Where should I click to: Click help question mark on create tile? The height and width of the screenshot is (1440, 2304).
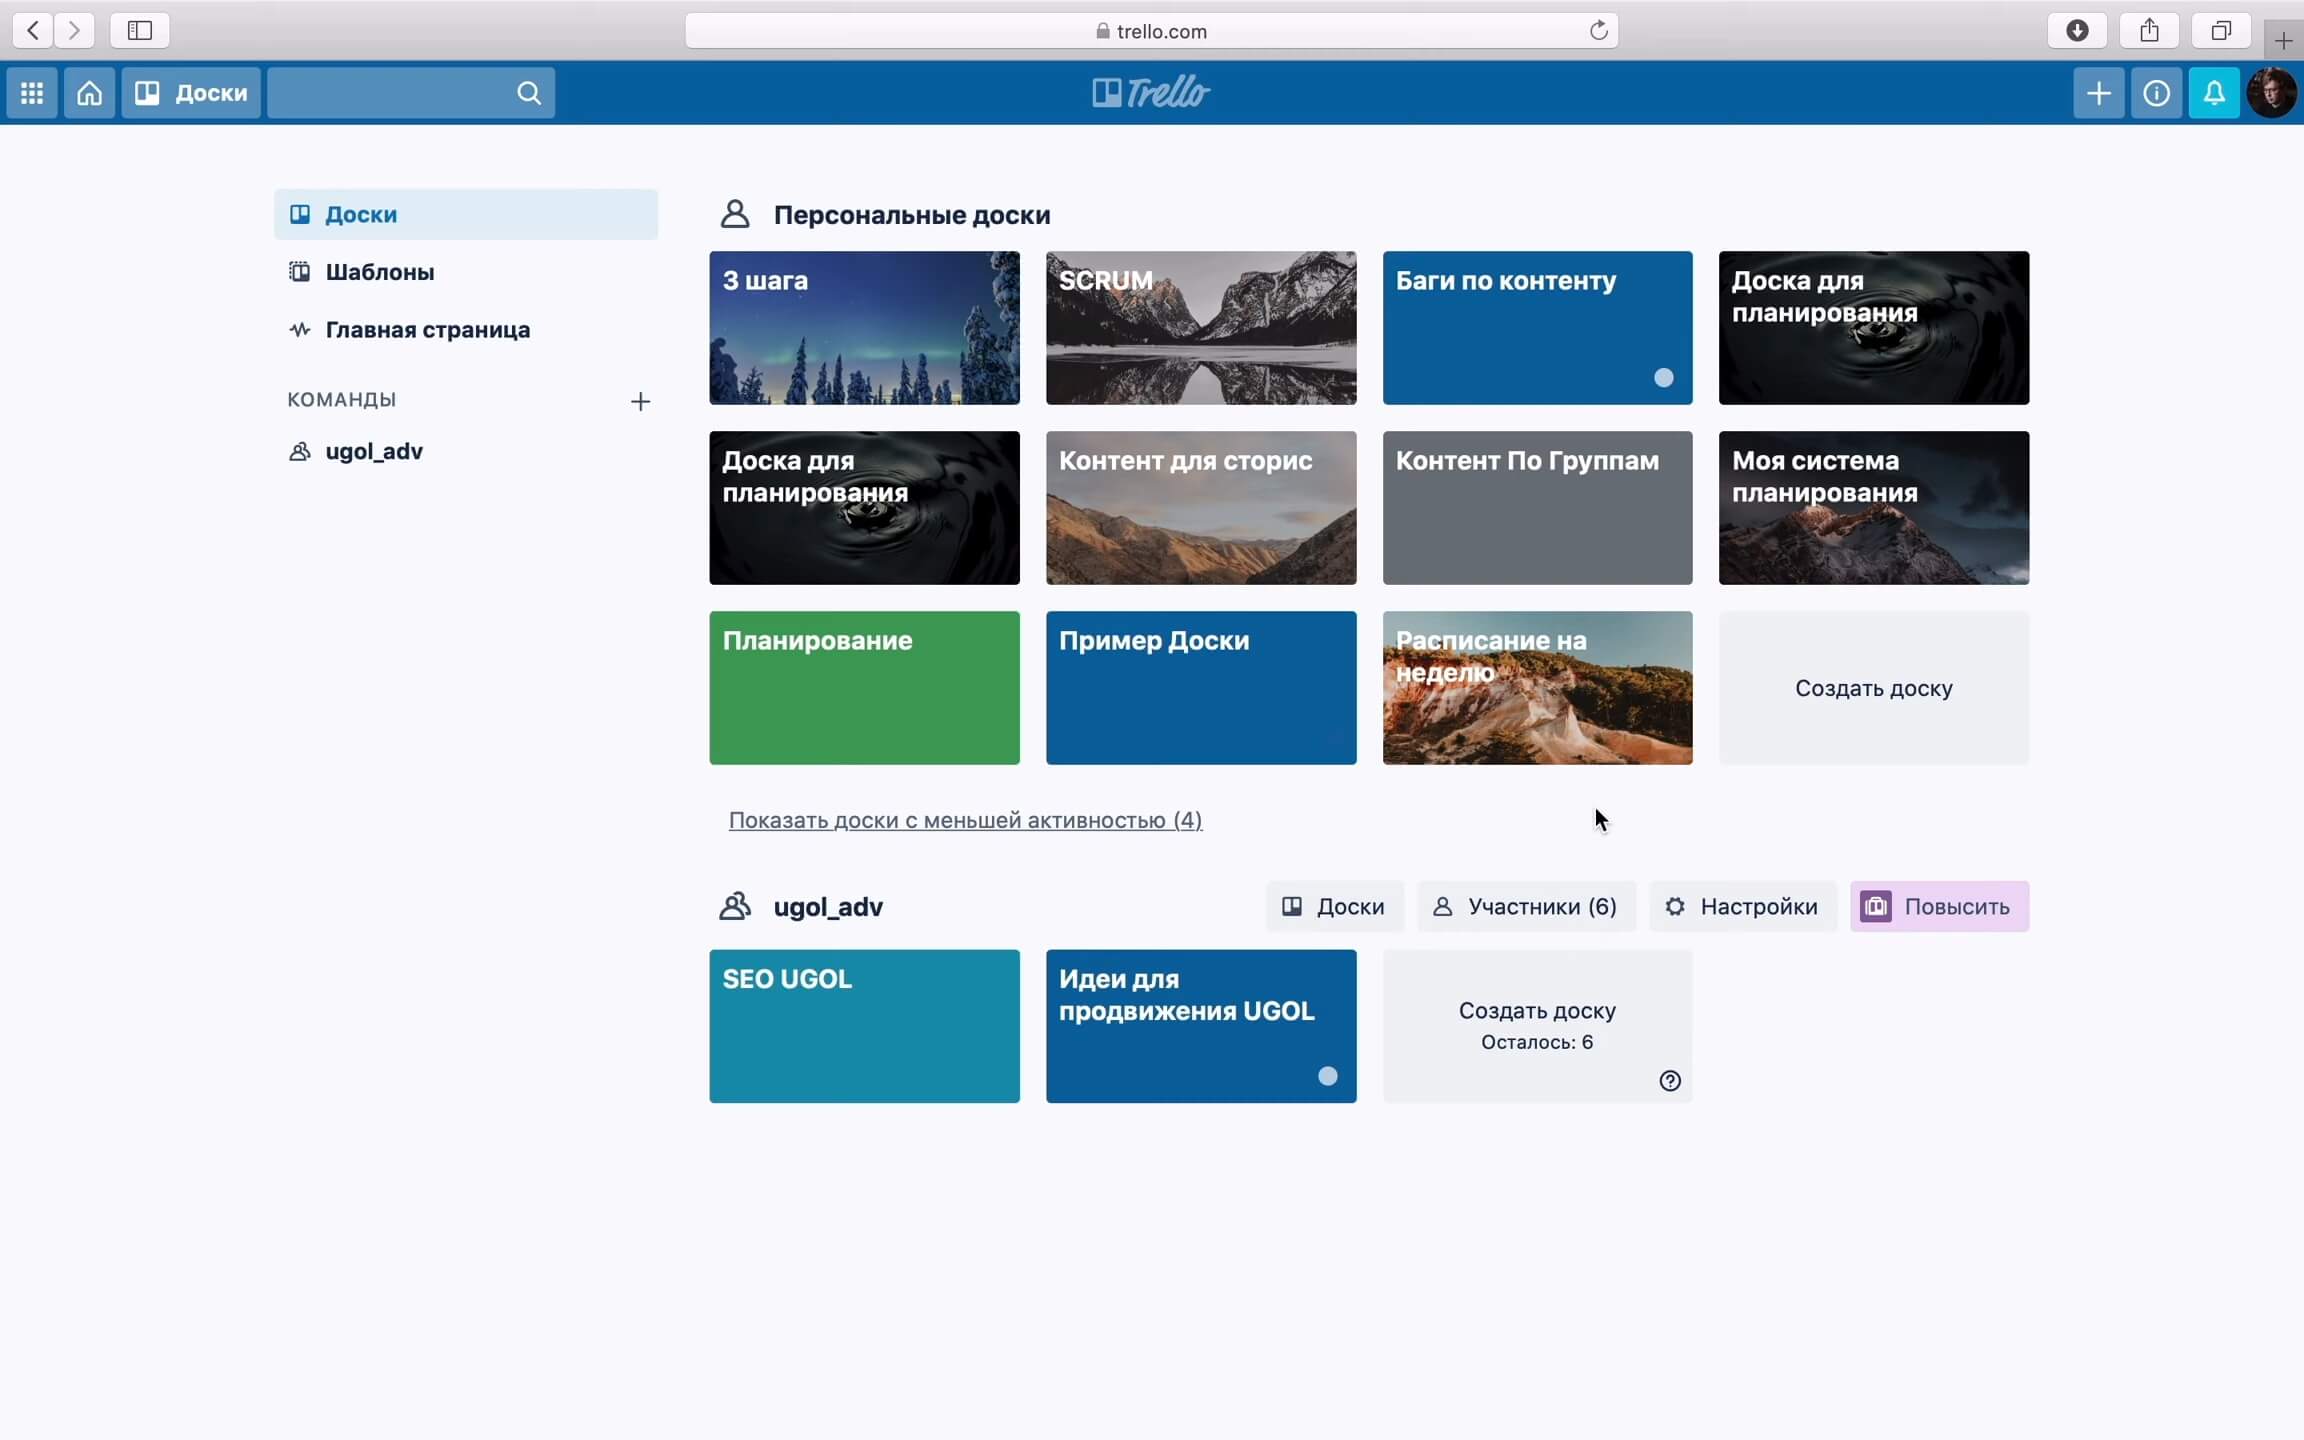click(1669, 1080)
